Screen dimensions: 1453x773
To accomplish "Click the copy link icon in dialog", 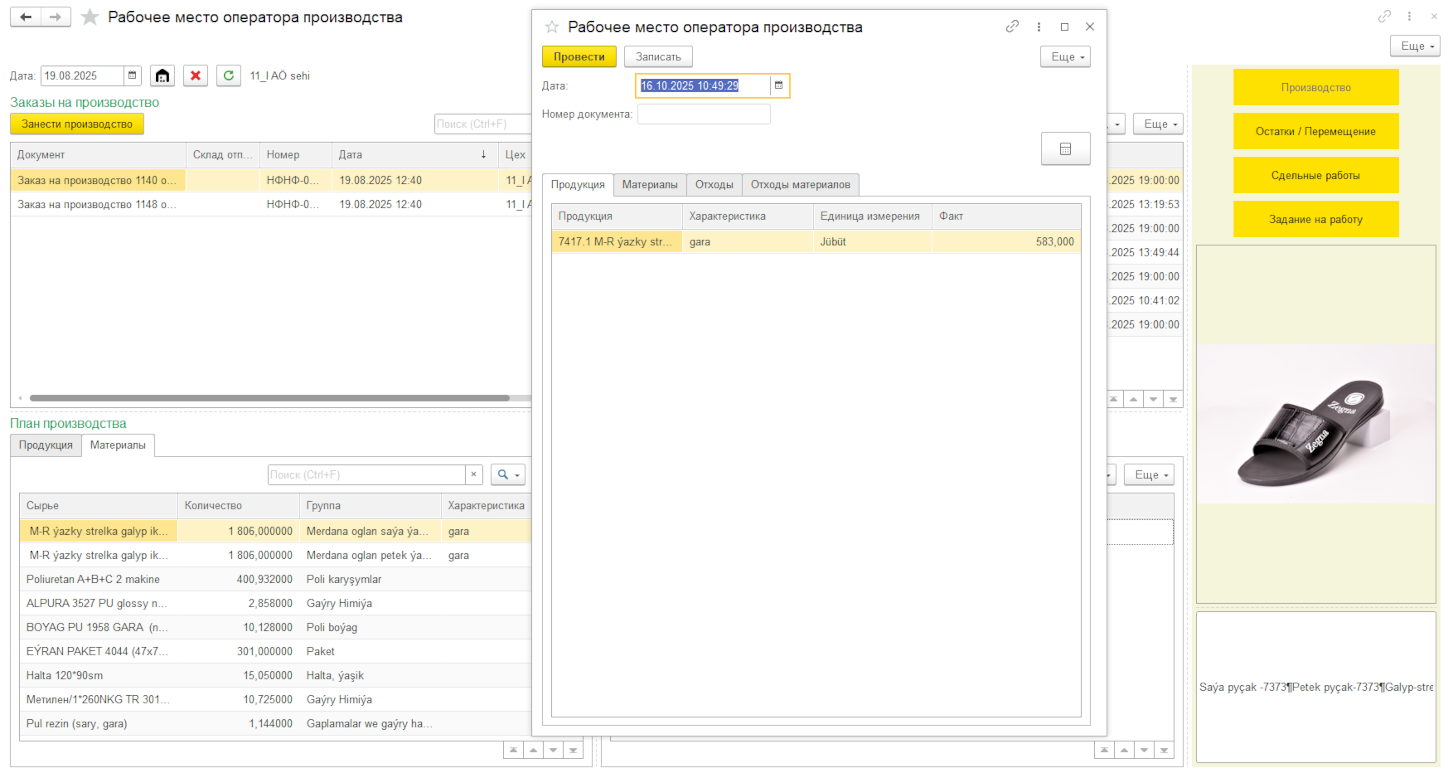I will pyautogui.click(x=1012, y=27).
